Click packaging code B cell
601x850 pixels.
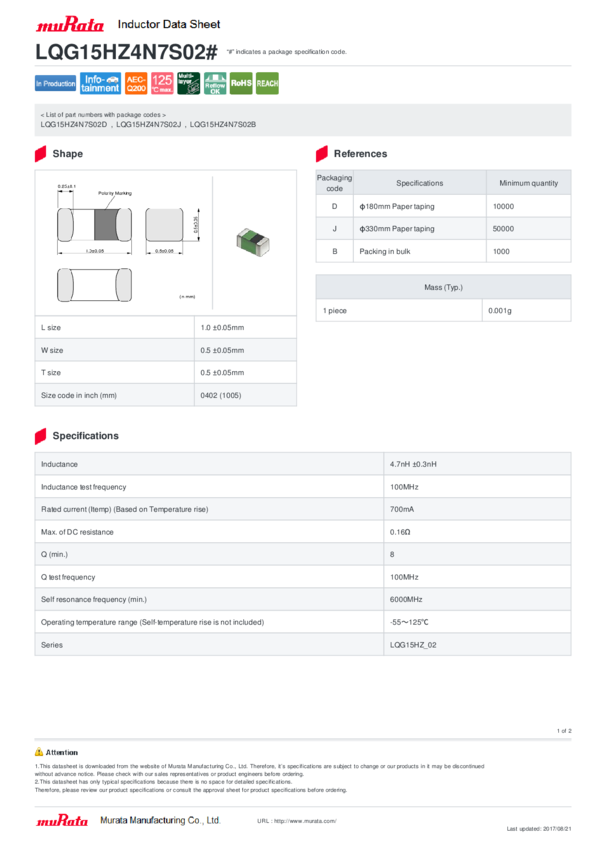point(334,252)
